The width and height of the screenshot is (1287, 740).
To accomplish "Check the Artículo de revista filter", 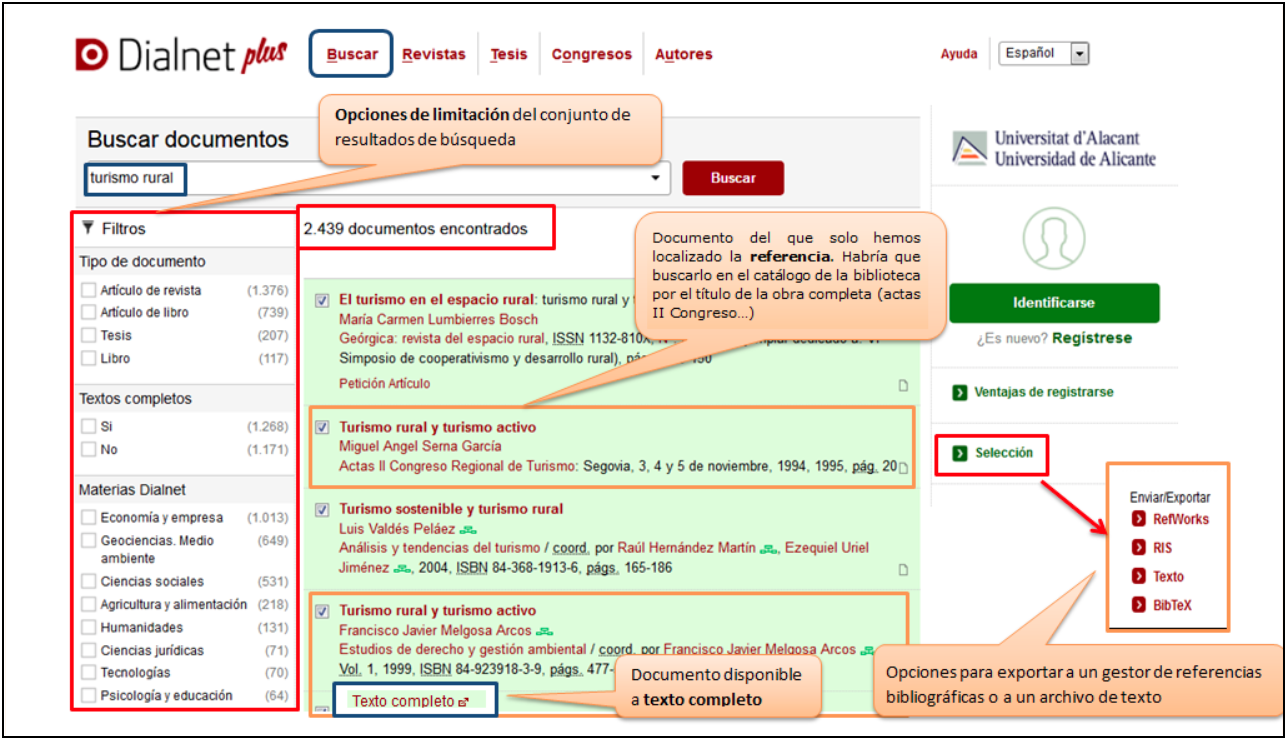I will (x=89, y=291).
